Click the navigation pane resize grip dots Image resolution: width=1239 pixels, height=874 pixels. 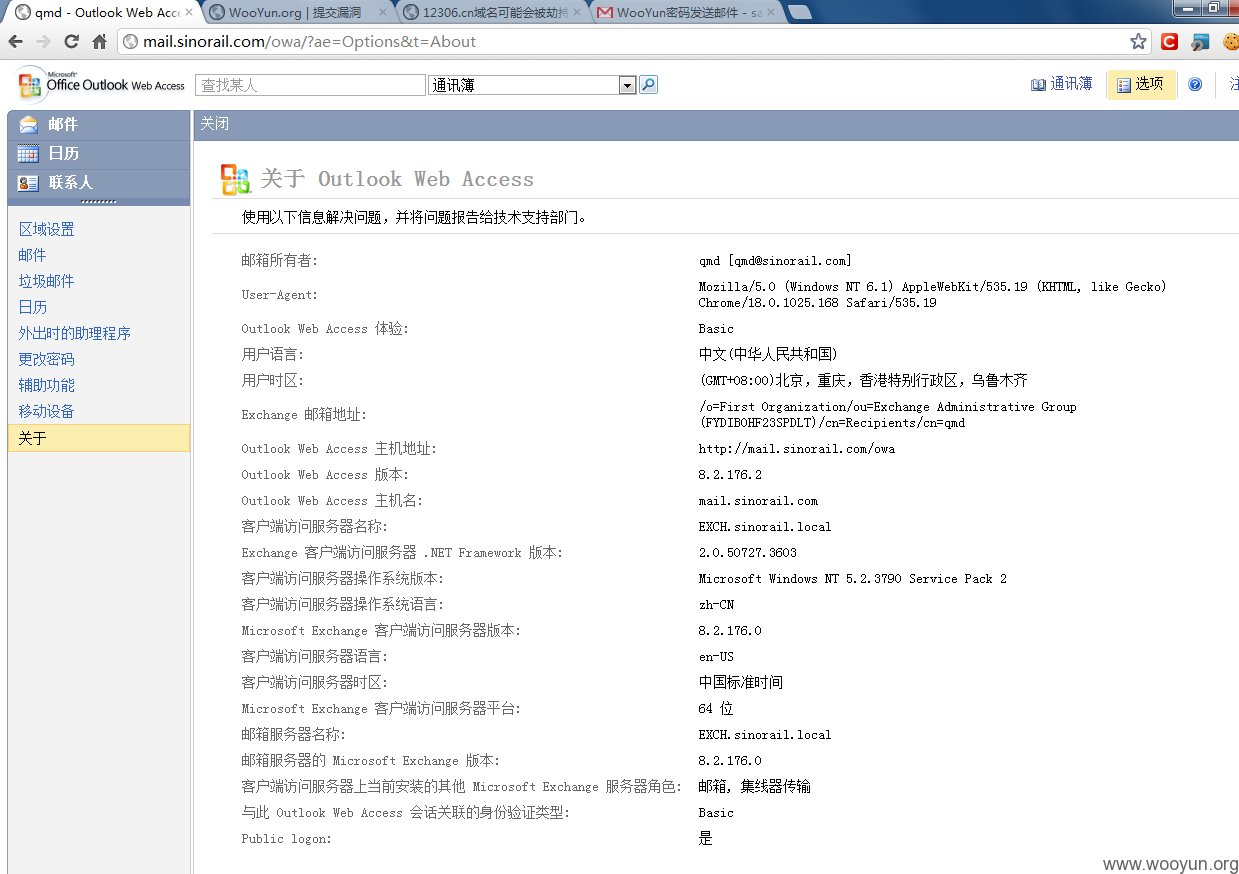98,201
